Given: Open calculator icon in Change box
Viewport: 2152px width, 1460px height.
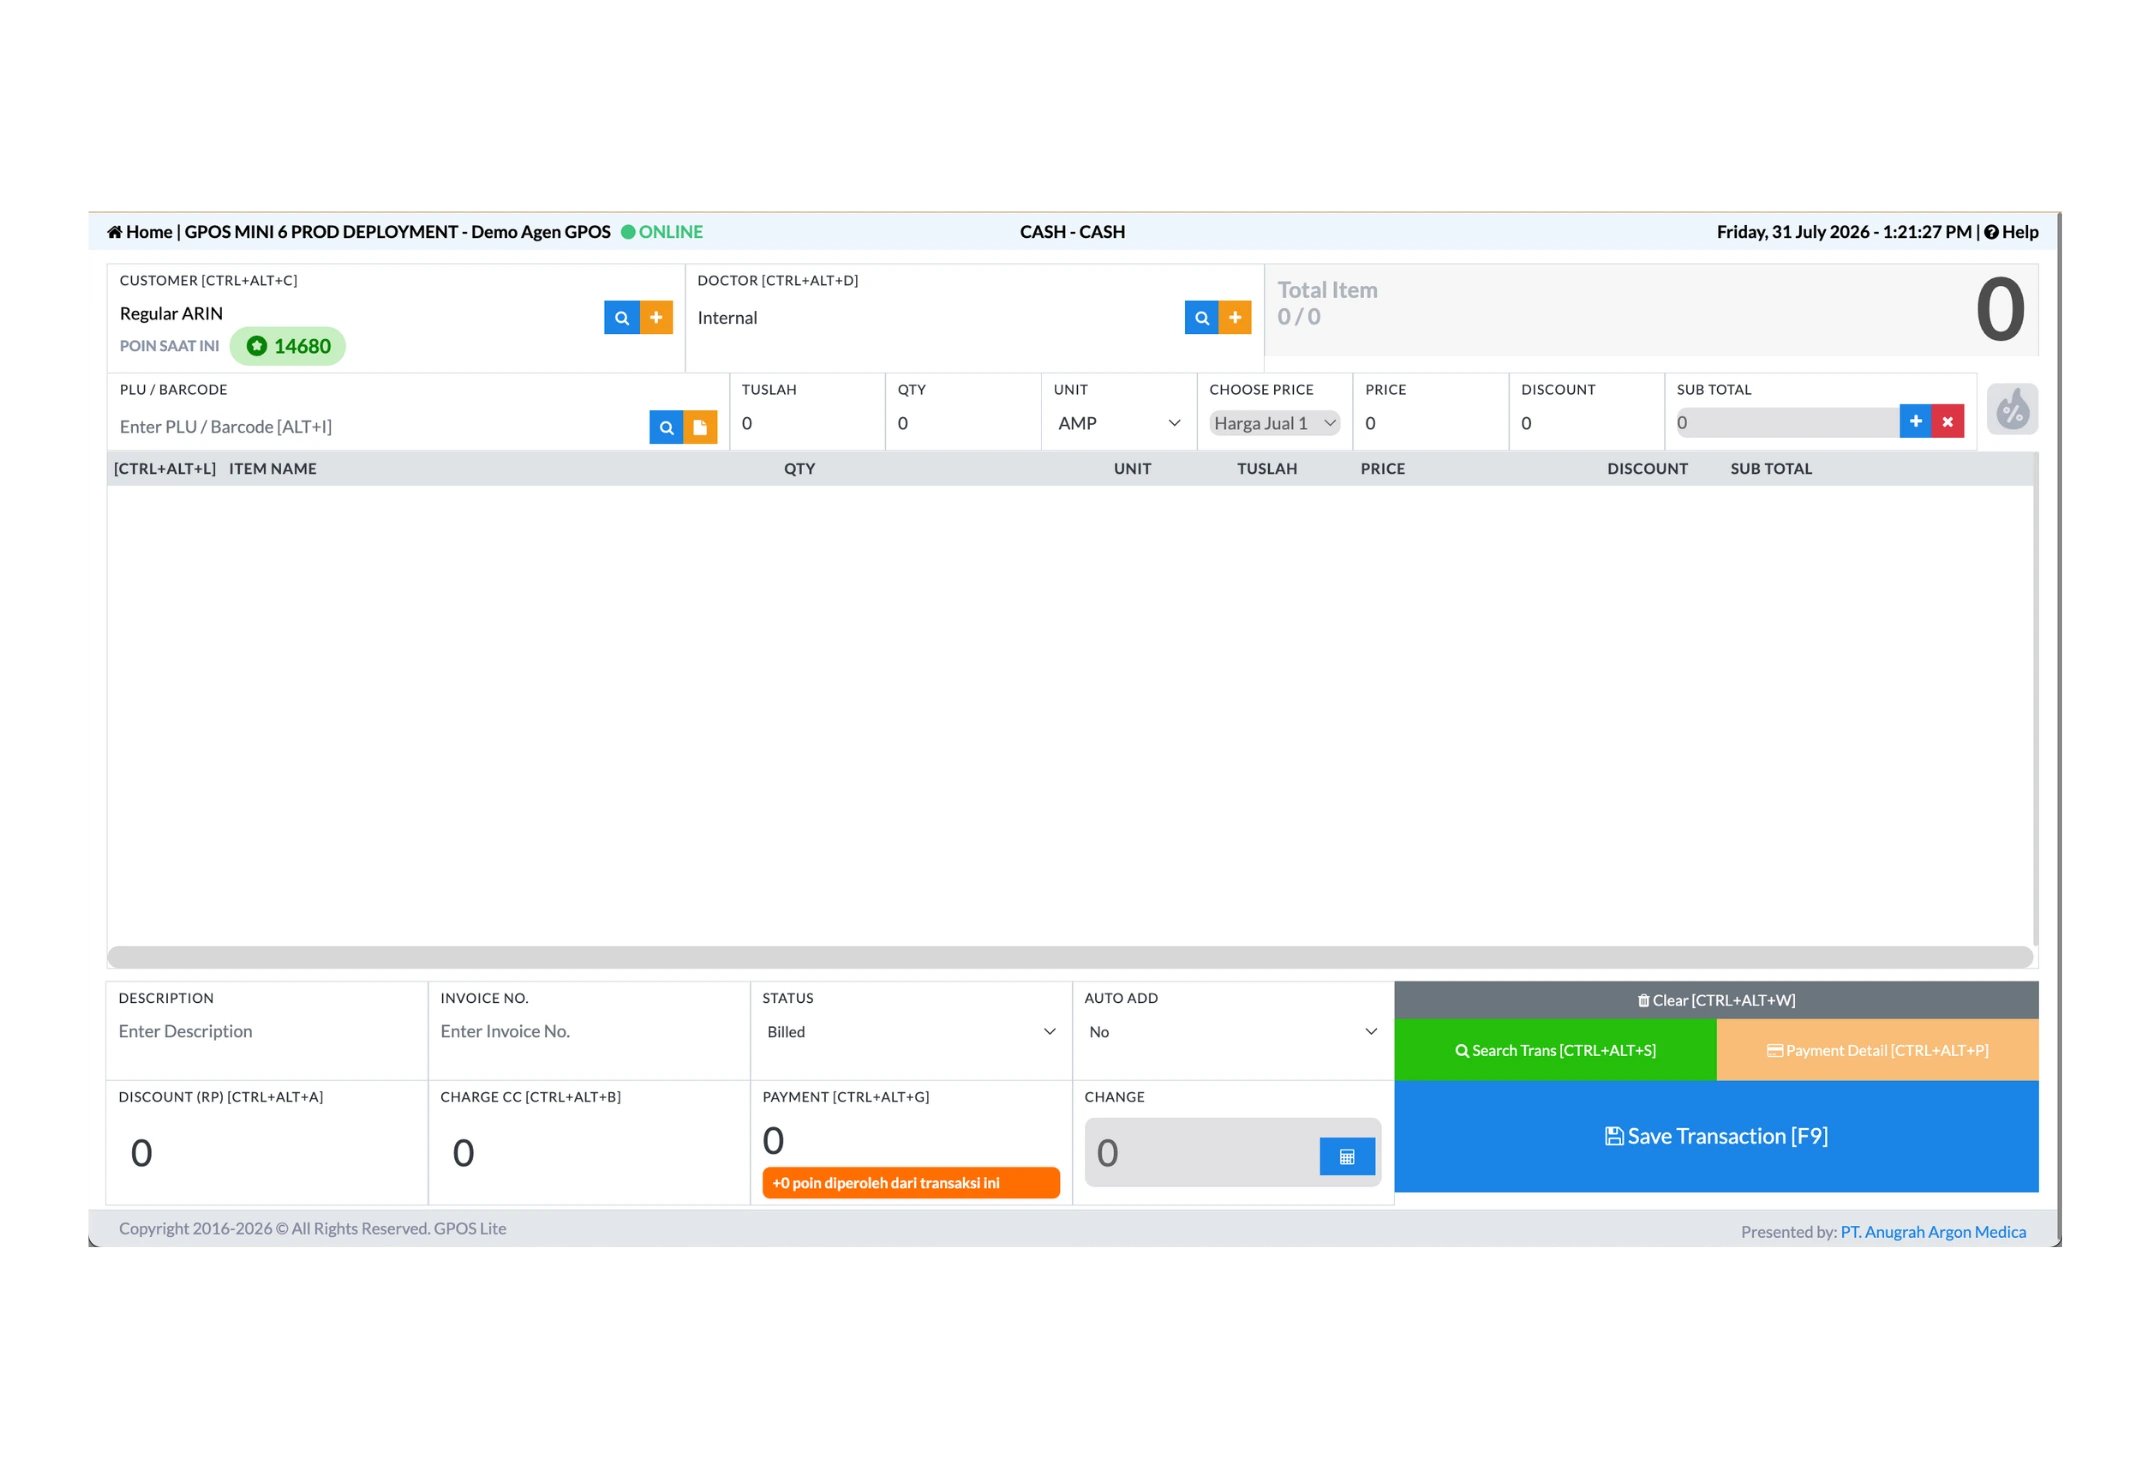Looking at the screenshot, I should [1347, 1157].
